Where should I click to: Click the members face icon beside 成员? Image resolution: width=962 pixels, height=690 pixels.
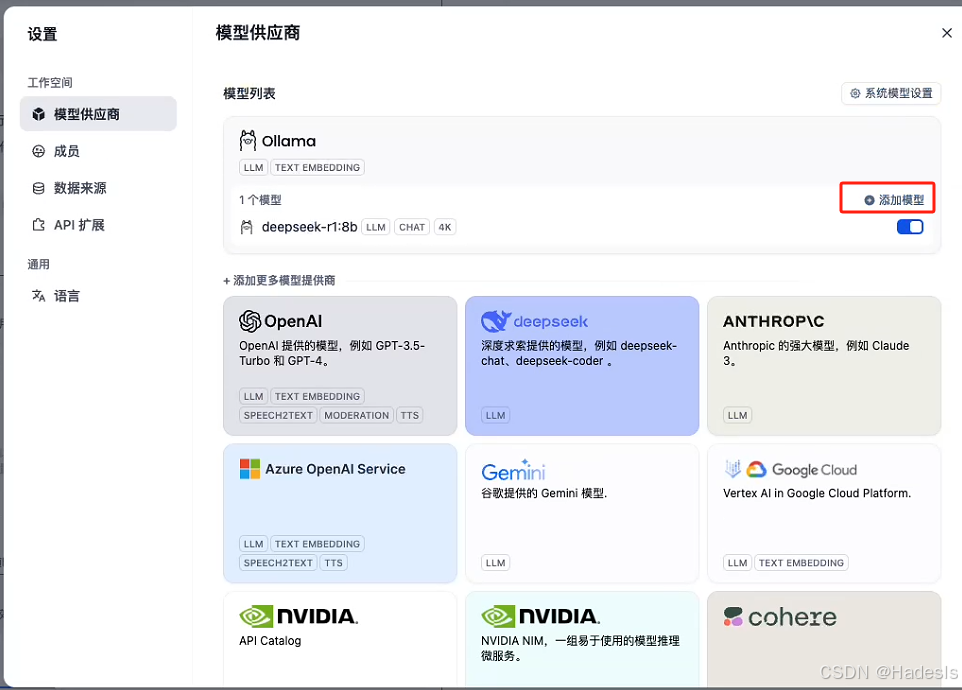tap(39, 151)
